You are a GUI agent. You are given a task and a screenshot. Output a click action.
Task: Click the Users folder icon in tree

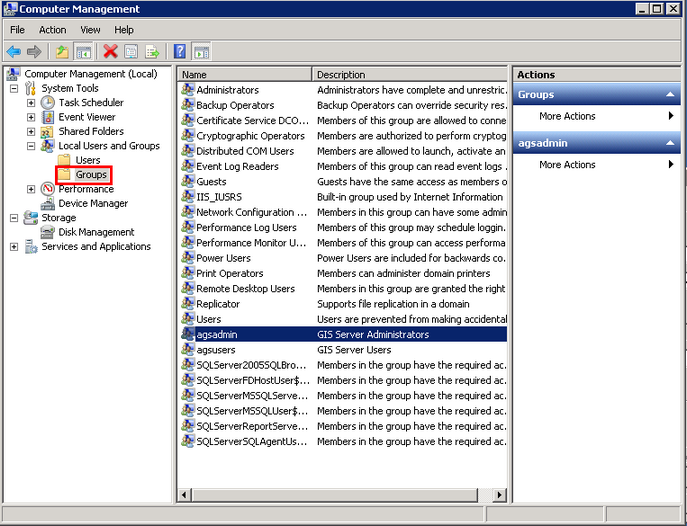pos(64,160)
